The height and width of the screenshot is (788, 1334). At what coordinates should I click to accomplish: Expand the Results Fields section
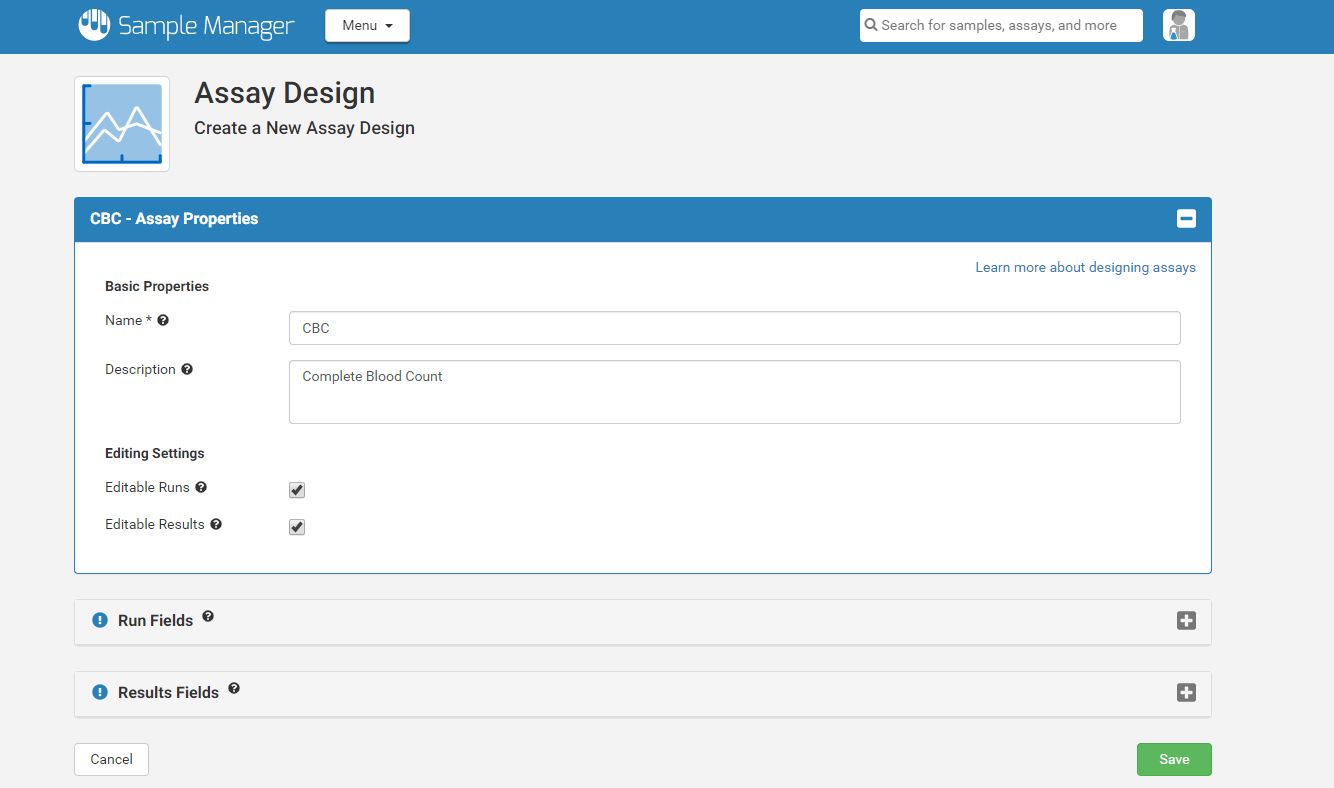pos(1186,692)
